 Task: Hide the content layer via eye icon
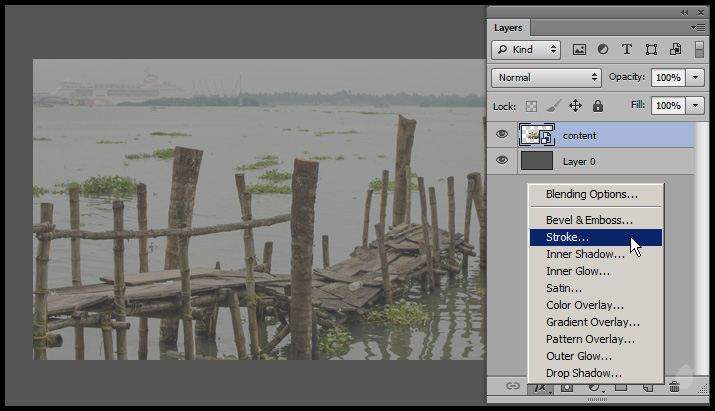[502, 134]
